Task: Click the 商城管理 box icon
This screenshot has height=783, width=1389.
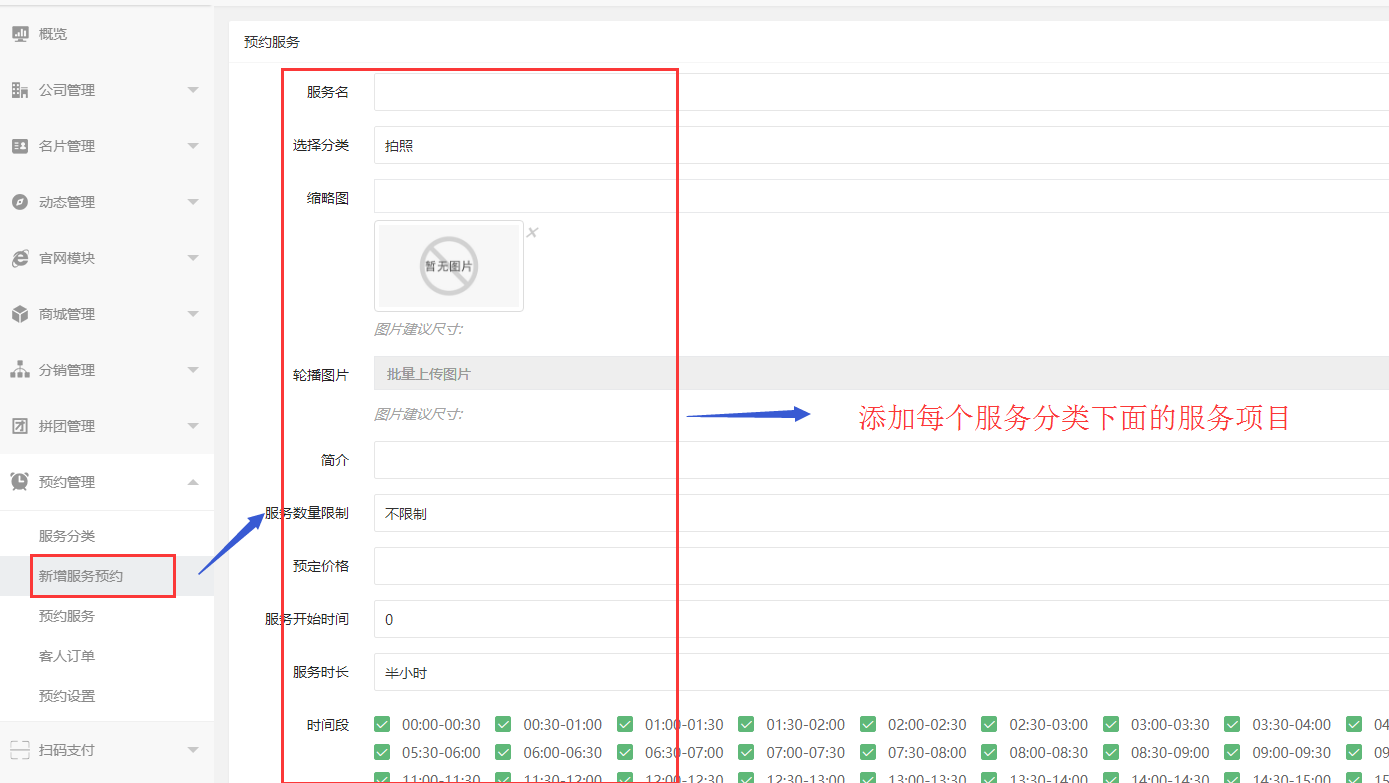Action: coord(20,314)
